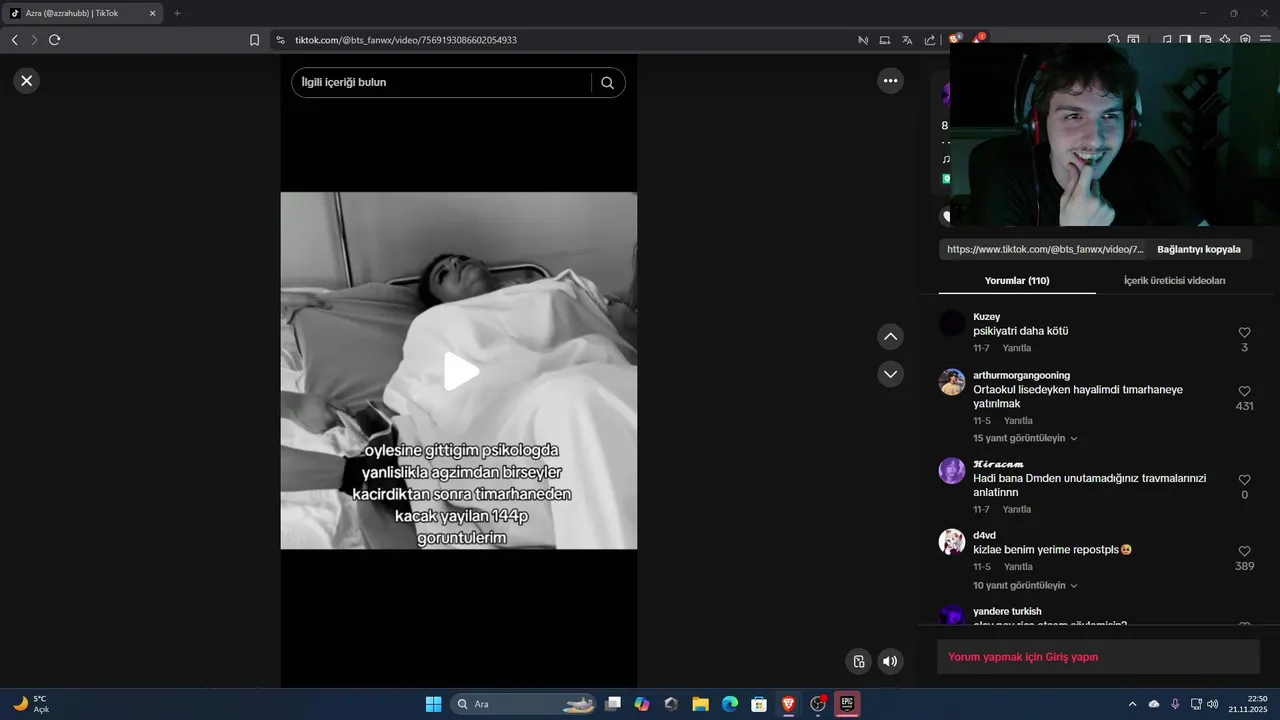1280x720 pixels.
Task: Like the 'Hadi bana Dmden' comment heart
Action: pyautogui.click(x=1244, y=480)
